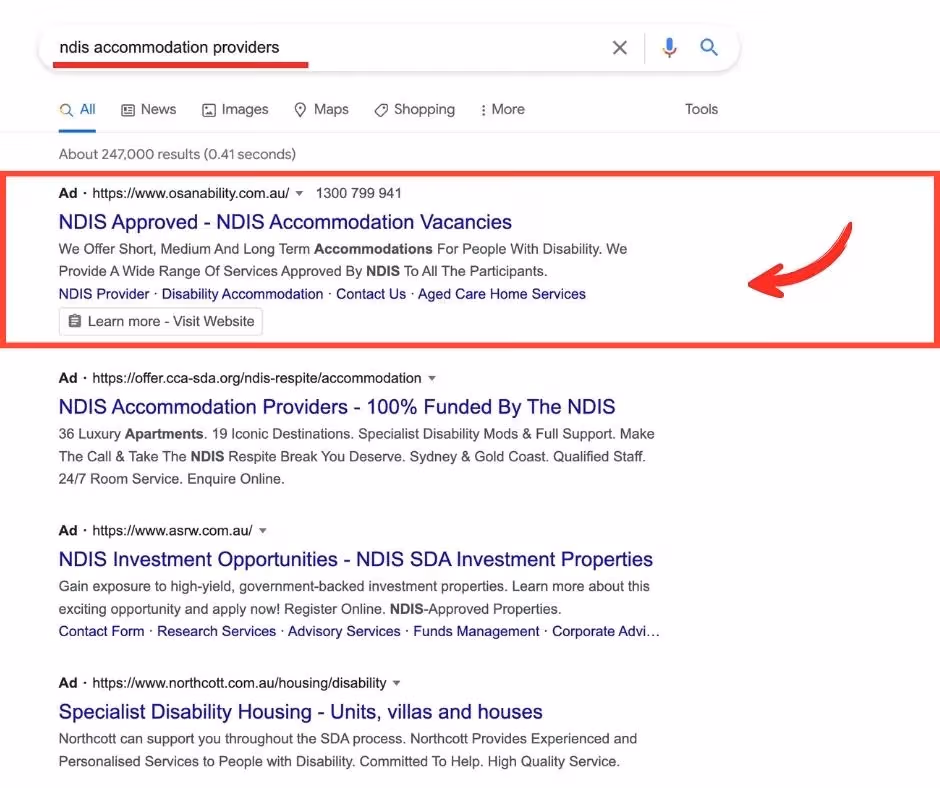Switch to the Shopping tab
This screenshot has height=788, width=940.
pyautogui.click(x=414, y=110)
